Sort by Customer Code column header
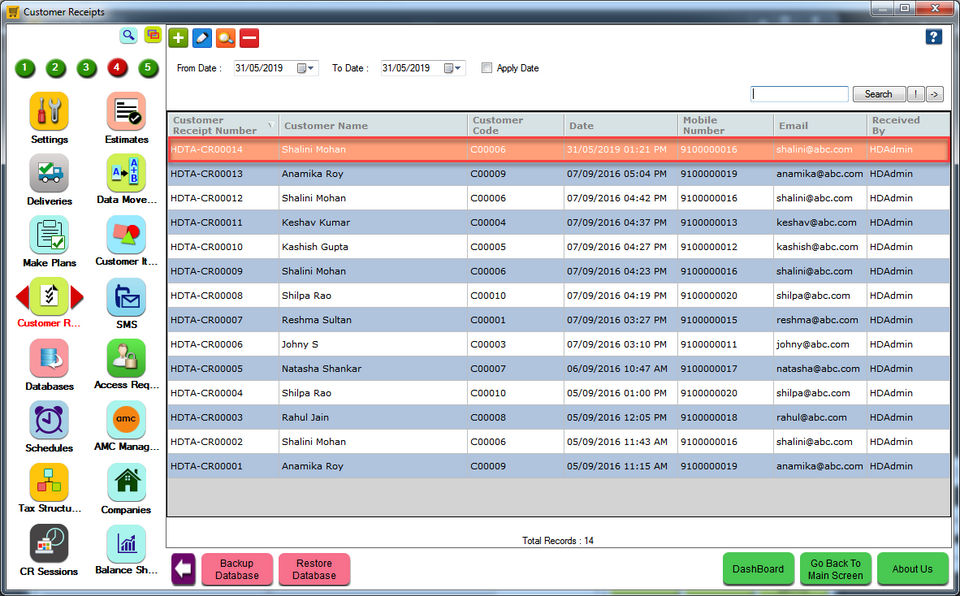 coord(516,125)
